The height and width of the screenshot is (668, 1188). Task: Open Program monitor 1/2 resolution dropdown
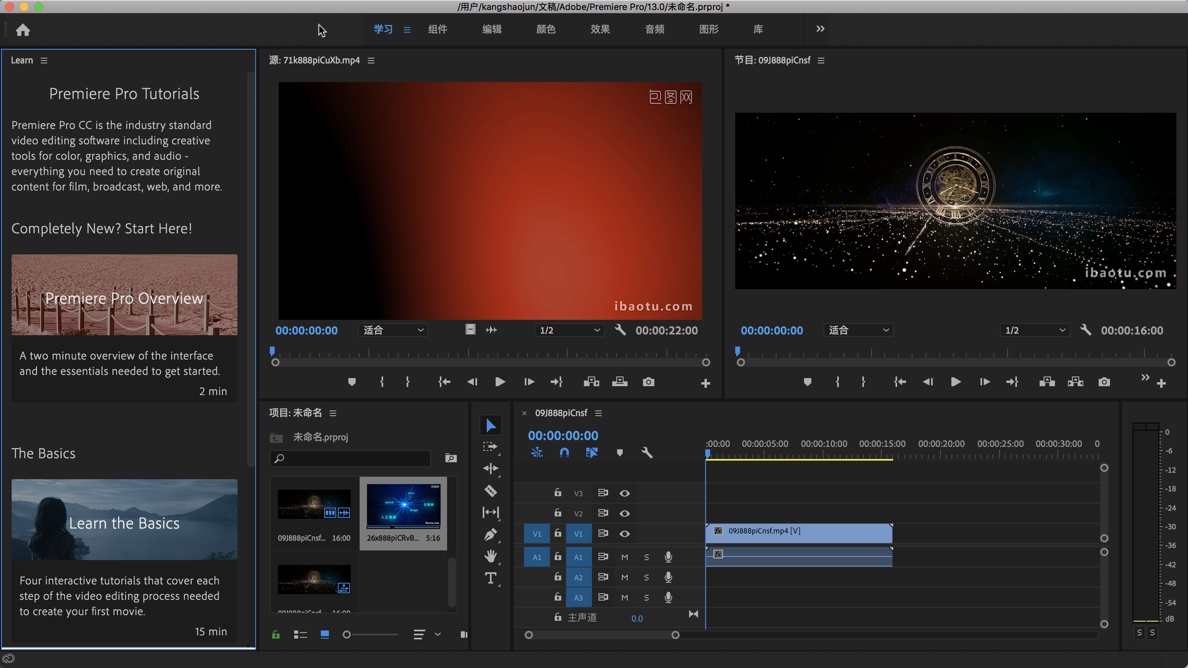pos(1035,330)
